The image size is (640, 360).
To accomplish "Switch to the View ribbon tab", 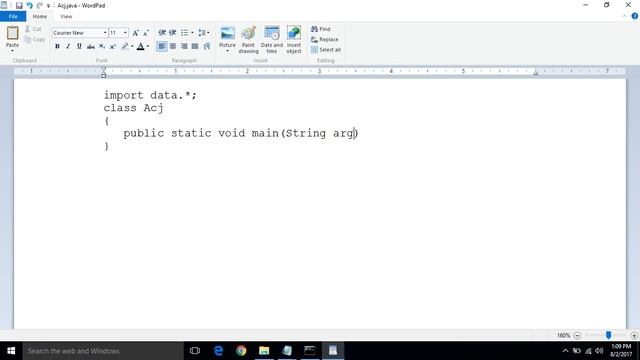I will click(x=66, y=16).
